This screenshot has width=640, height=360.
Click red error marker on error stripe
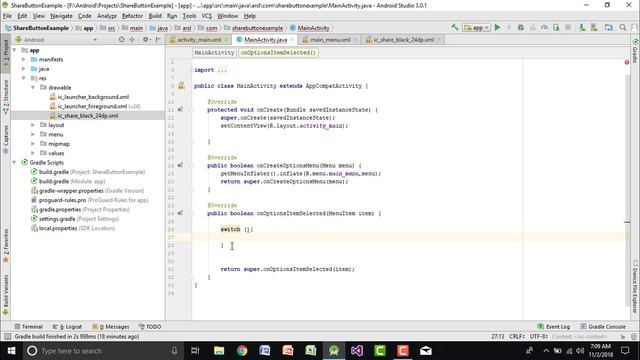pyautogui.click(x=627, y=222)
